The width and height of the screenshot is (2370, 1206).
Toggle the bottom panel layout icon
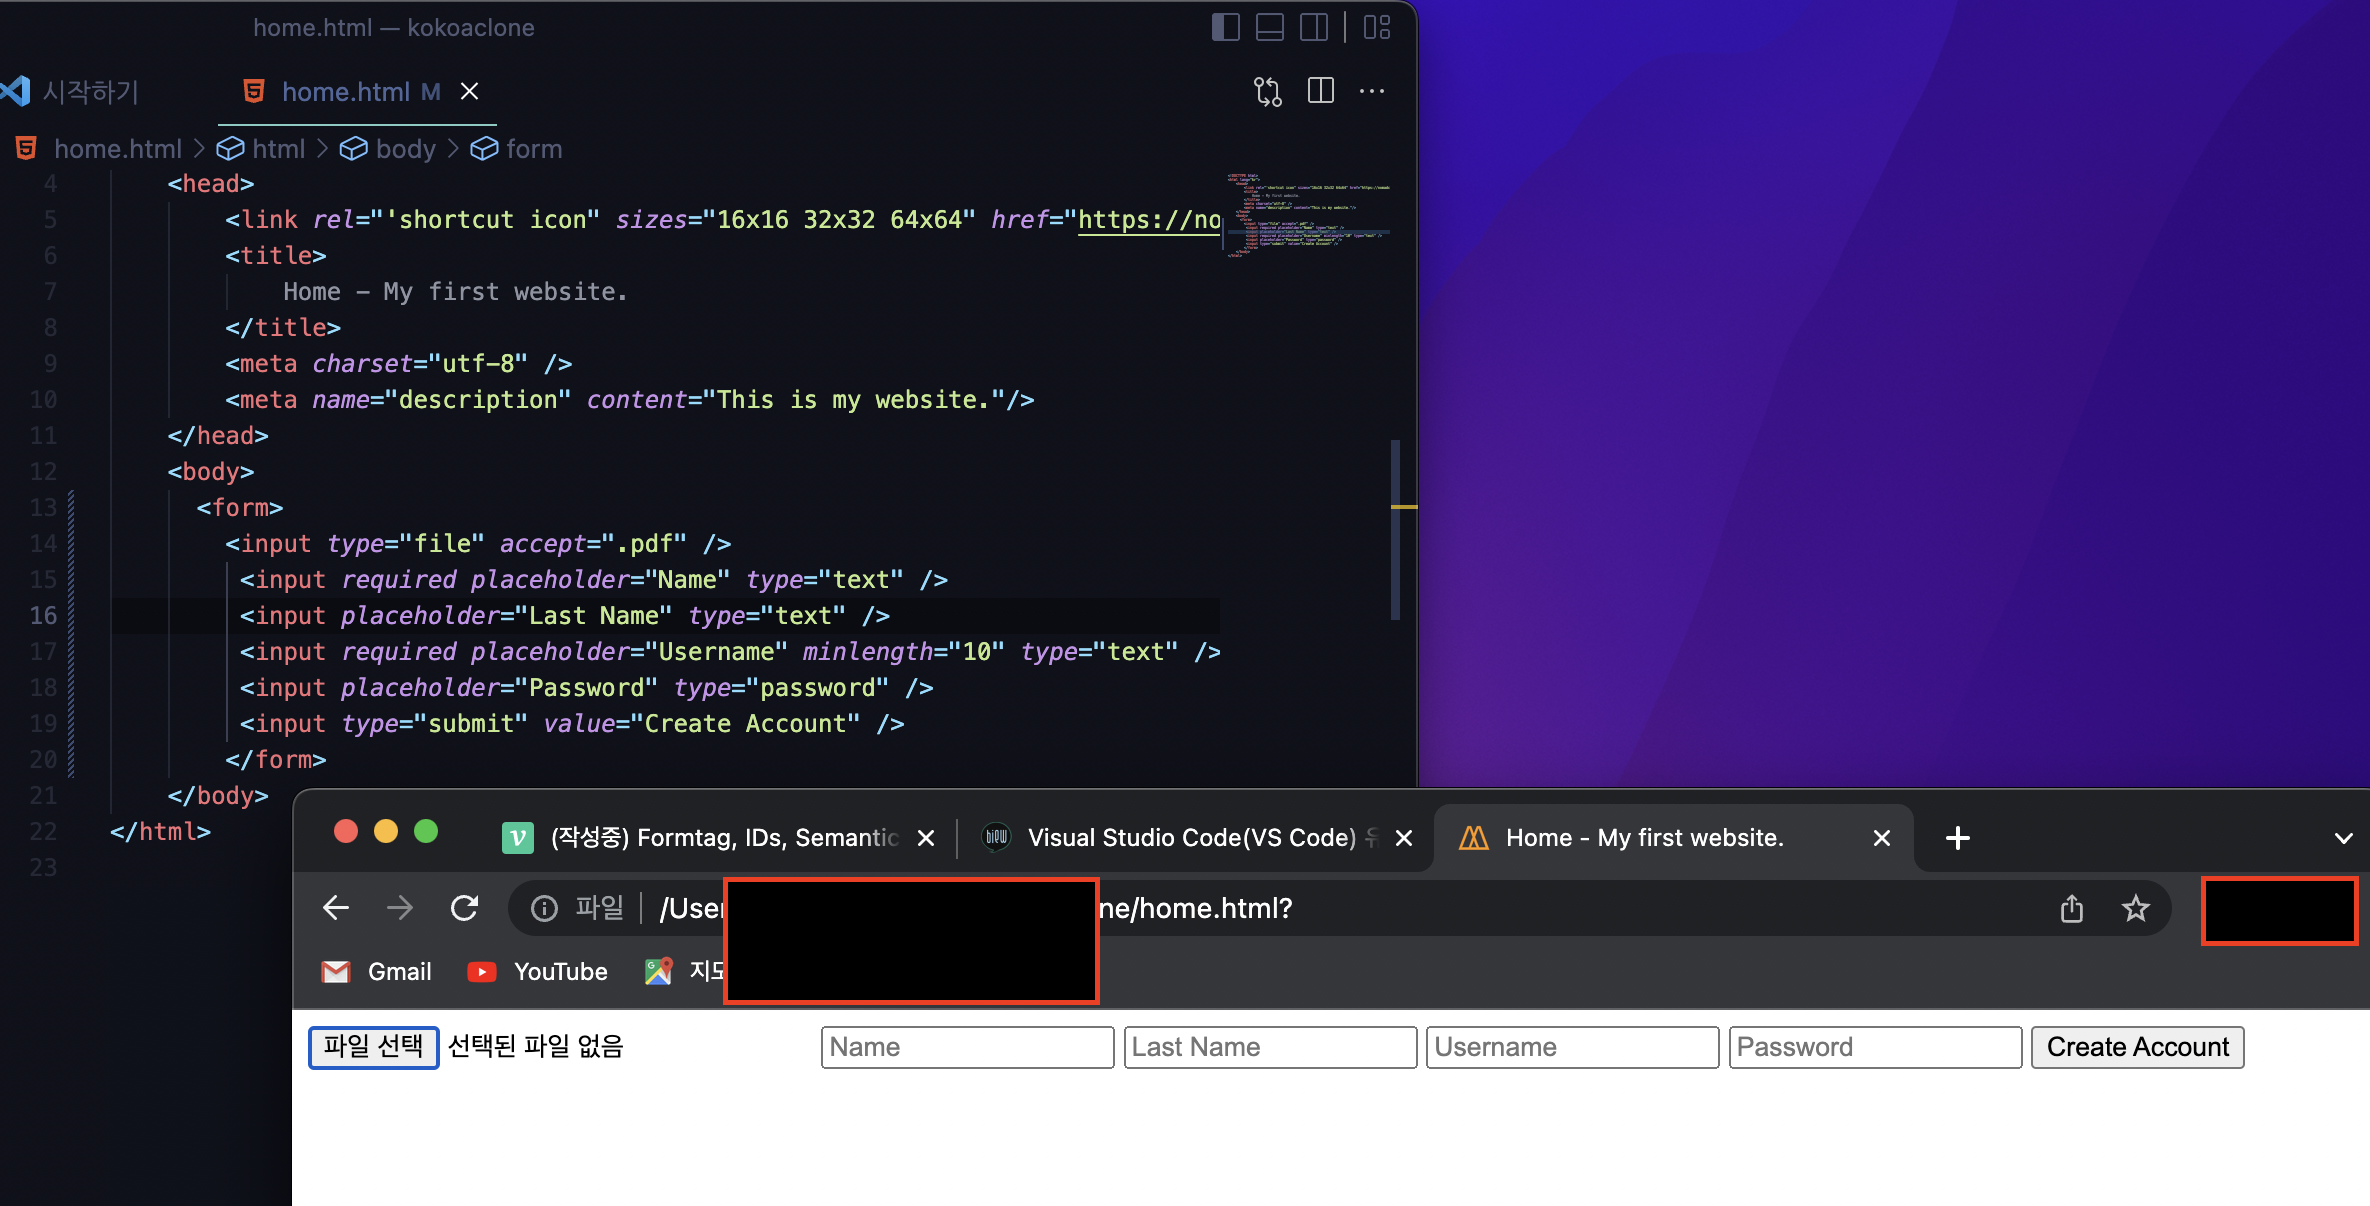1269,27
